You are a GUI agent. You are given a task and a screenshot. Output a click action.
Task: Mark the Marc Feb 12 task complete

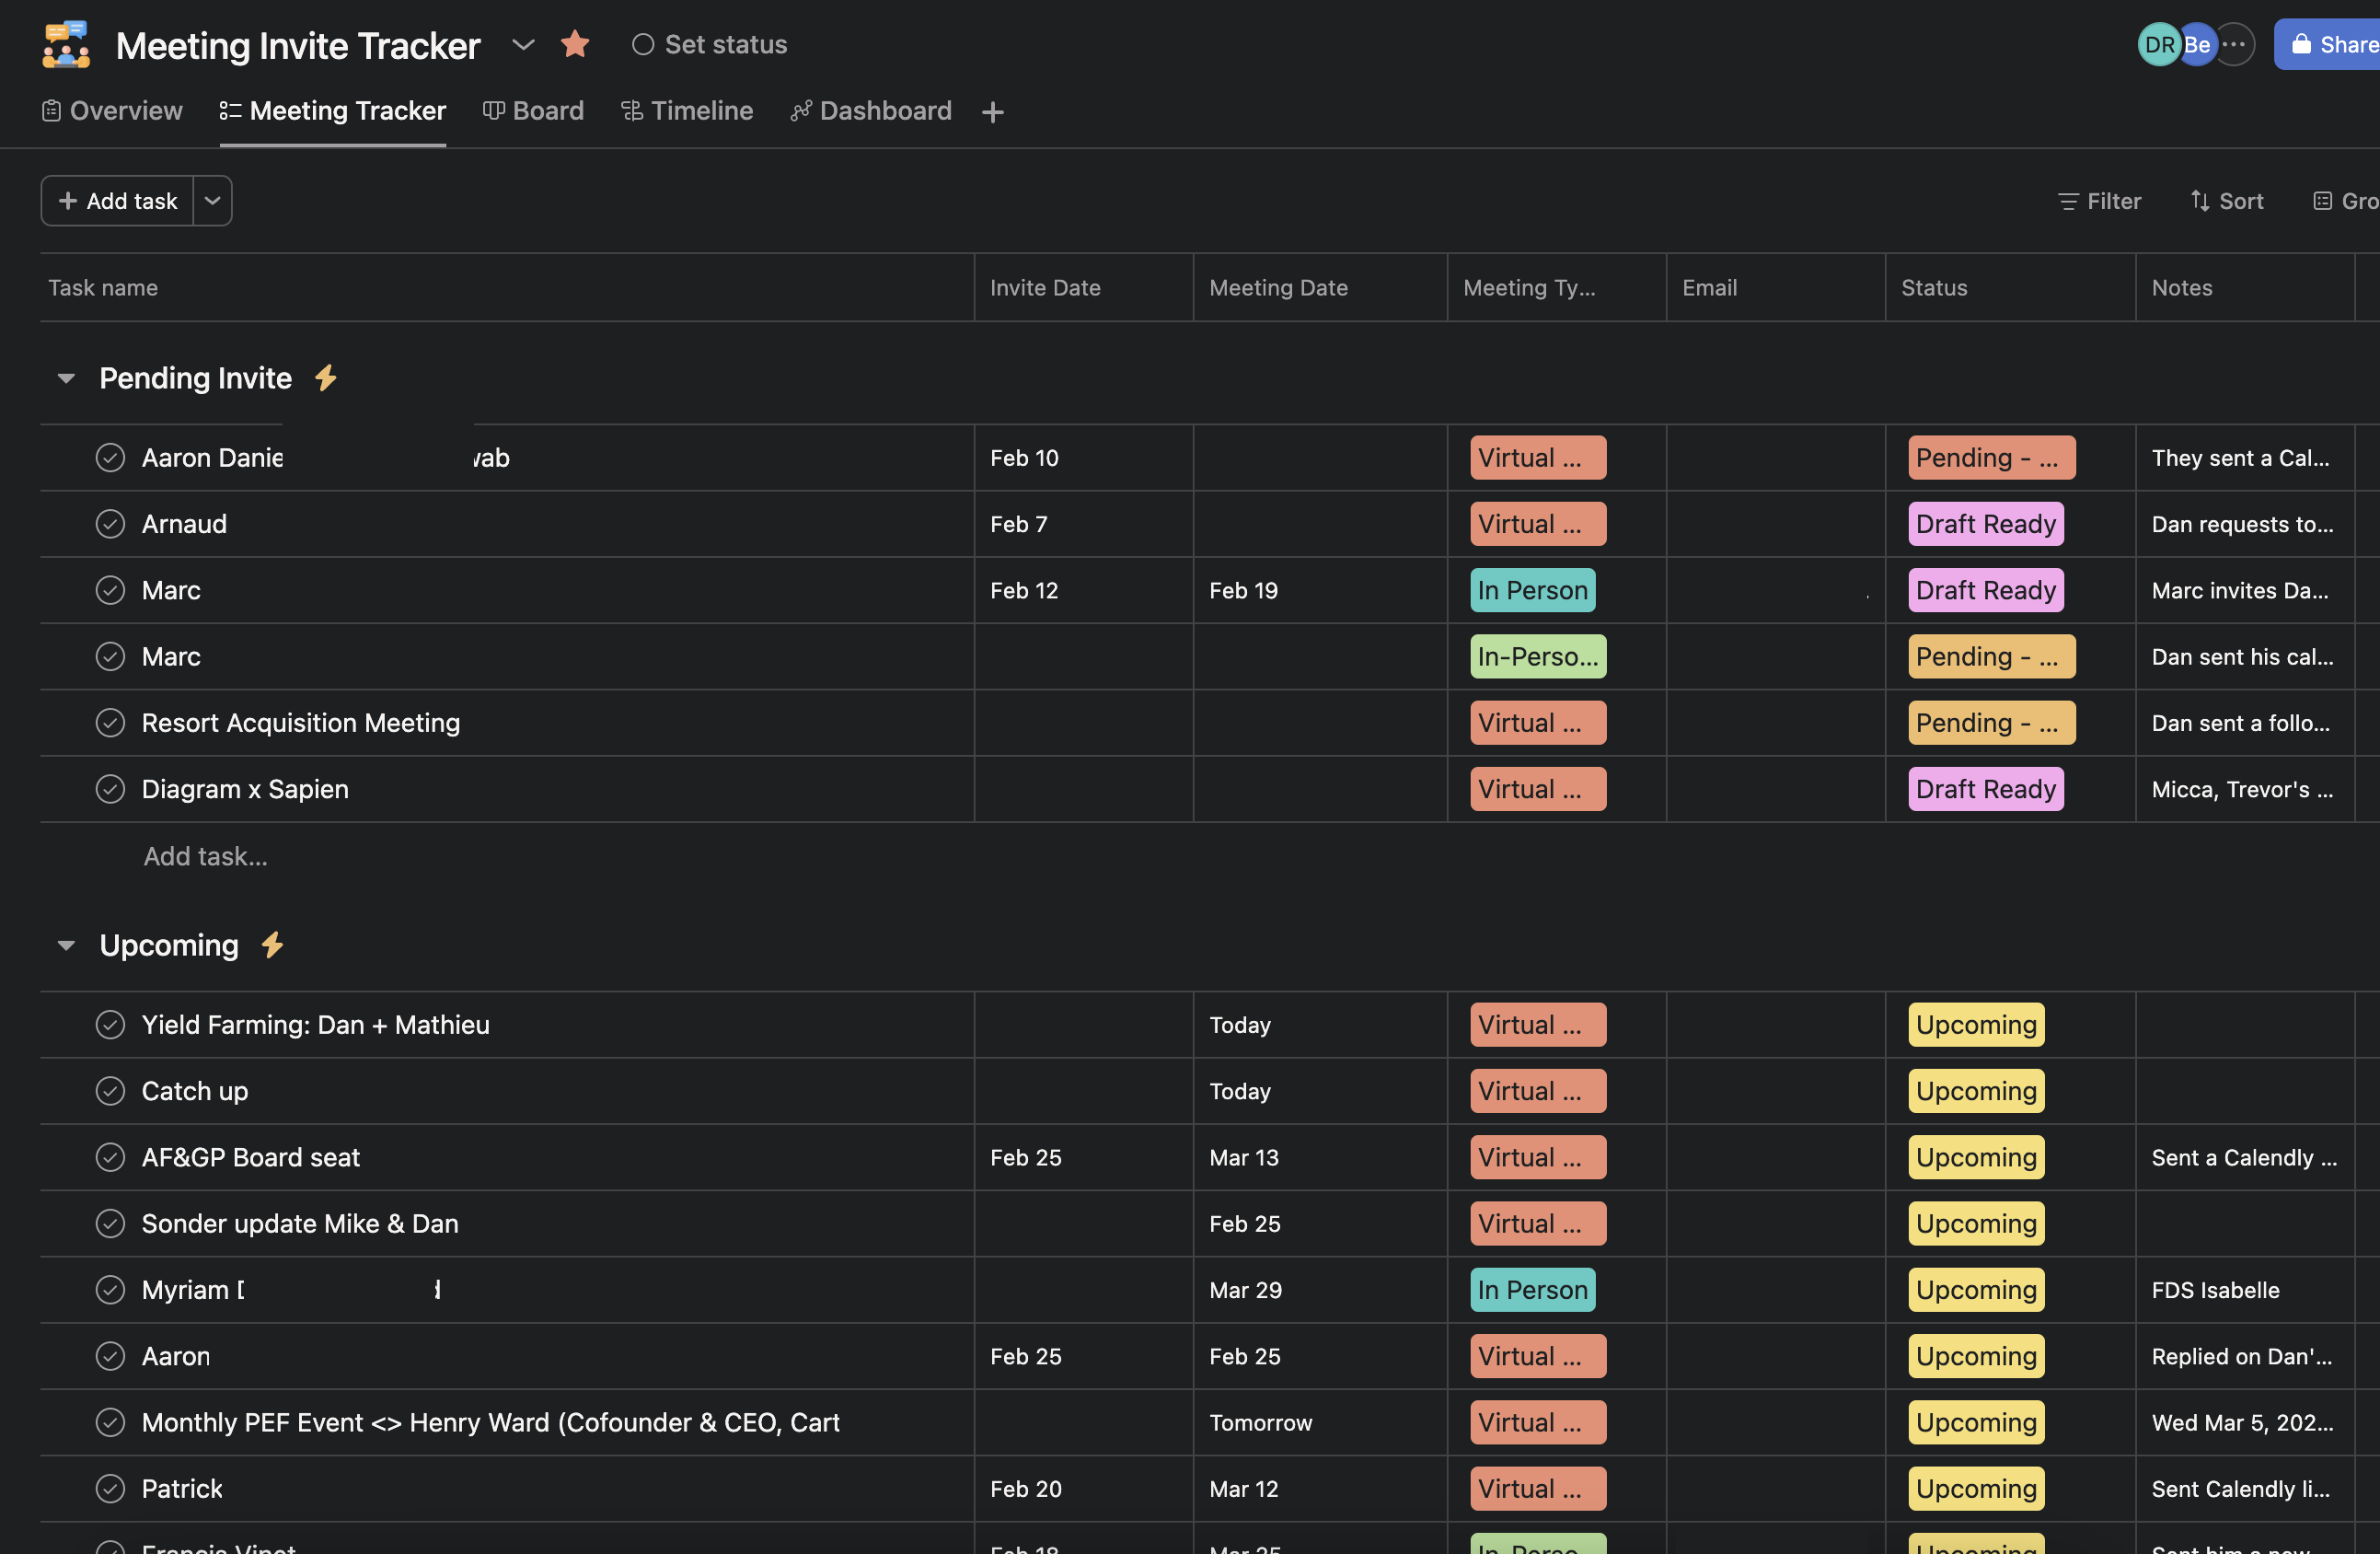click(x=110, y=590)
